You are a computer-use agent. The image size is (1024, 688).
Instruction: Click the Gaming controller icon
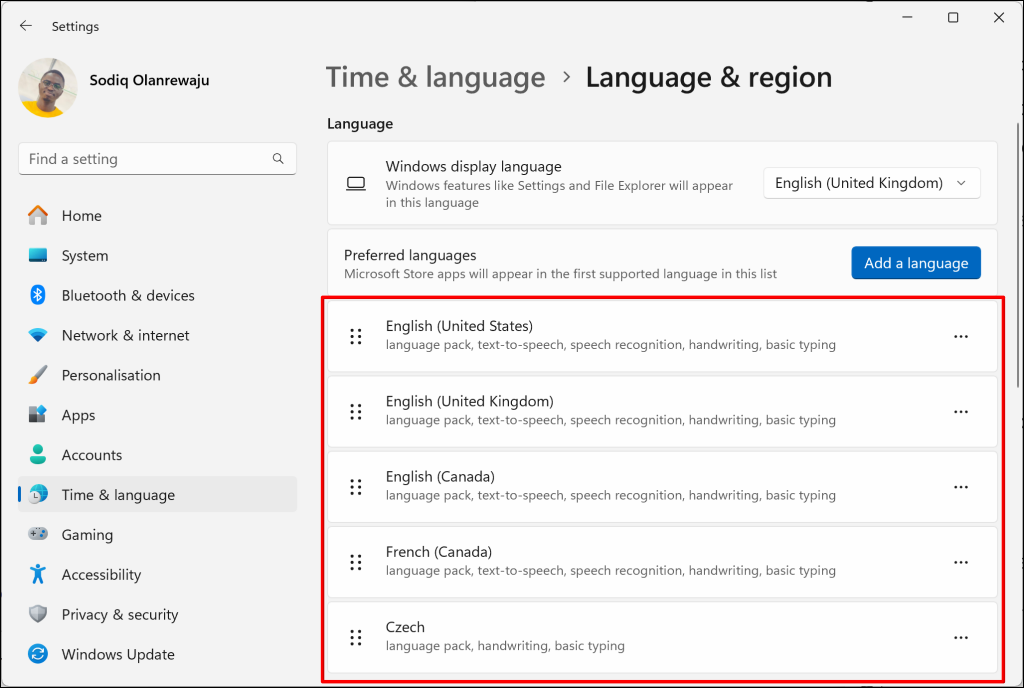38,534
